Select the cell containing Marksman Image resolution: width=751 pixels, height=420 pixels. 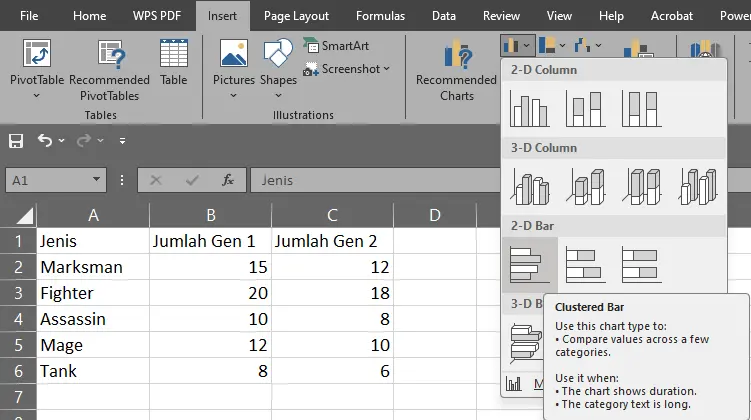point(93,267)
